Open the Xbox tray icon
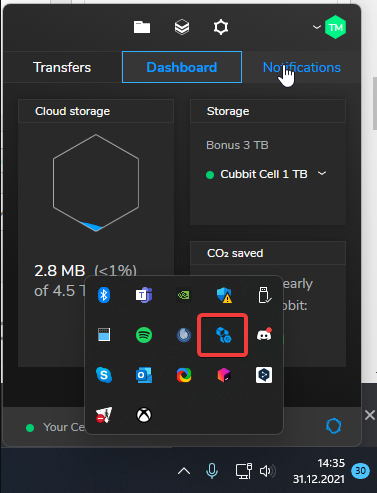The height and width of the screenshot is (493, 377). pos(144,415)
